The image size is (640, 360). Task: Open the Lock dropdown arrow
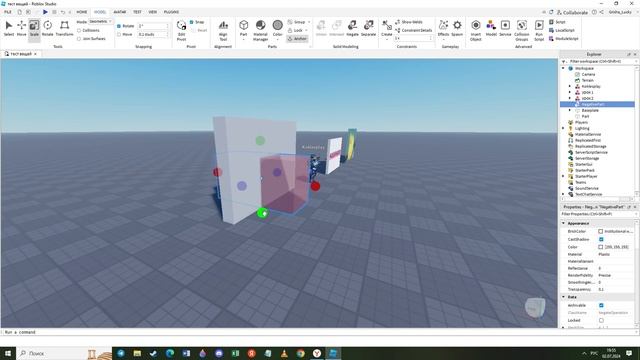[306, 31]
